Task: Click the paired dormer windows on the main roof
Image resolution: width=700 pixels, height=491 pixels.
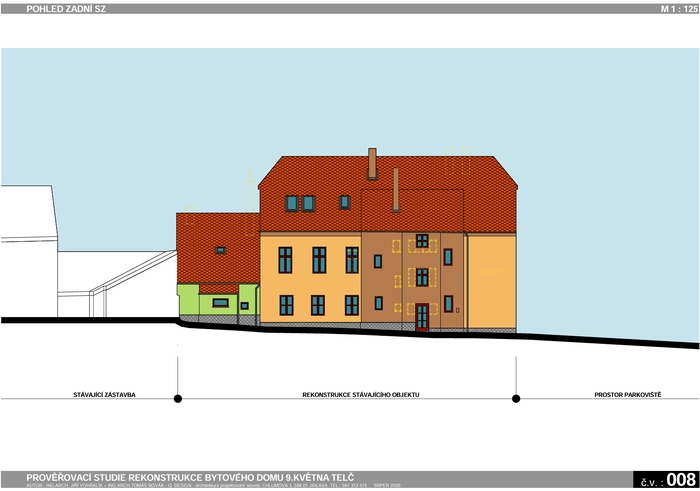Action: coord(300,203)
